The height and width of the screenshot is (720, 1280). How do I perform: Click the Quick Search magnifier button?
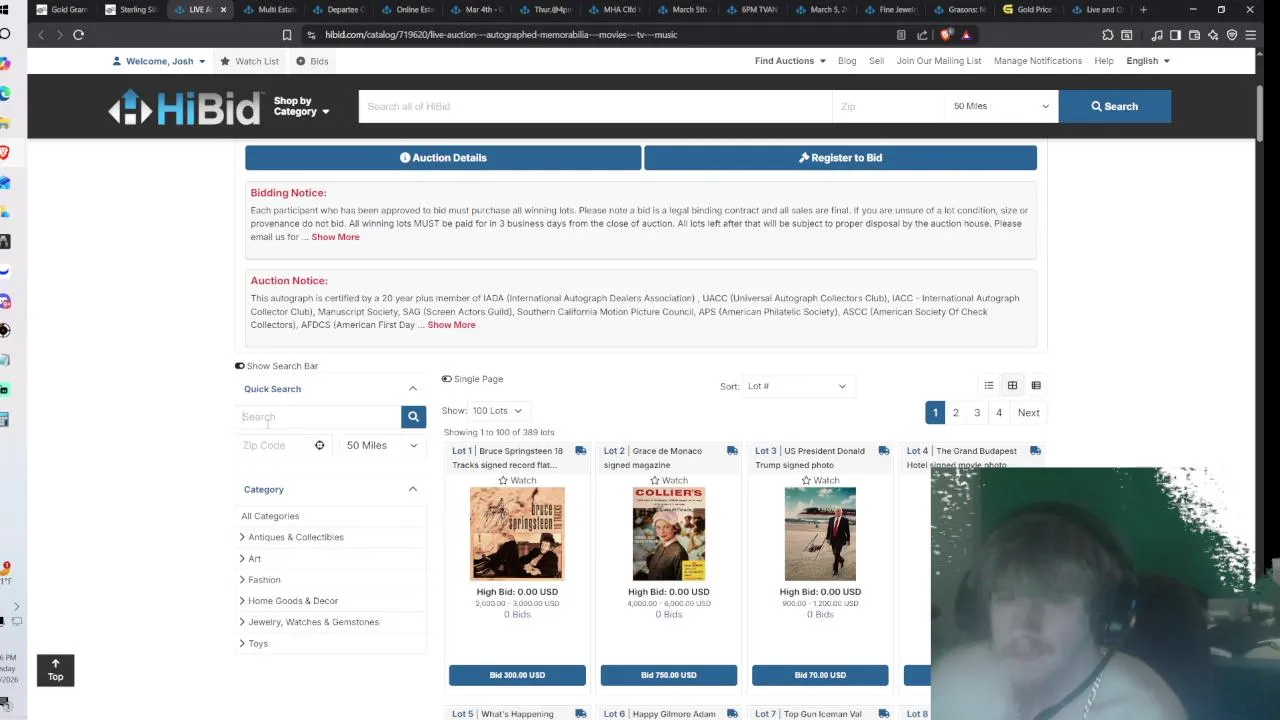413,417
